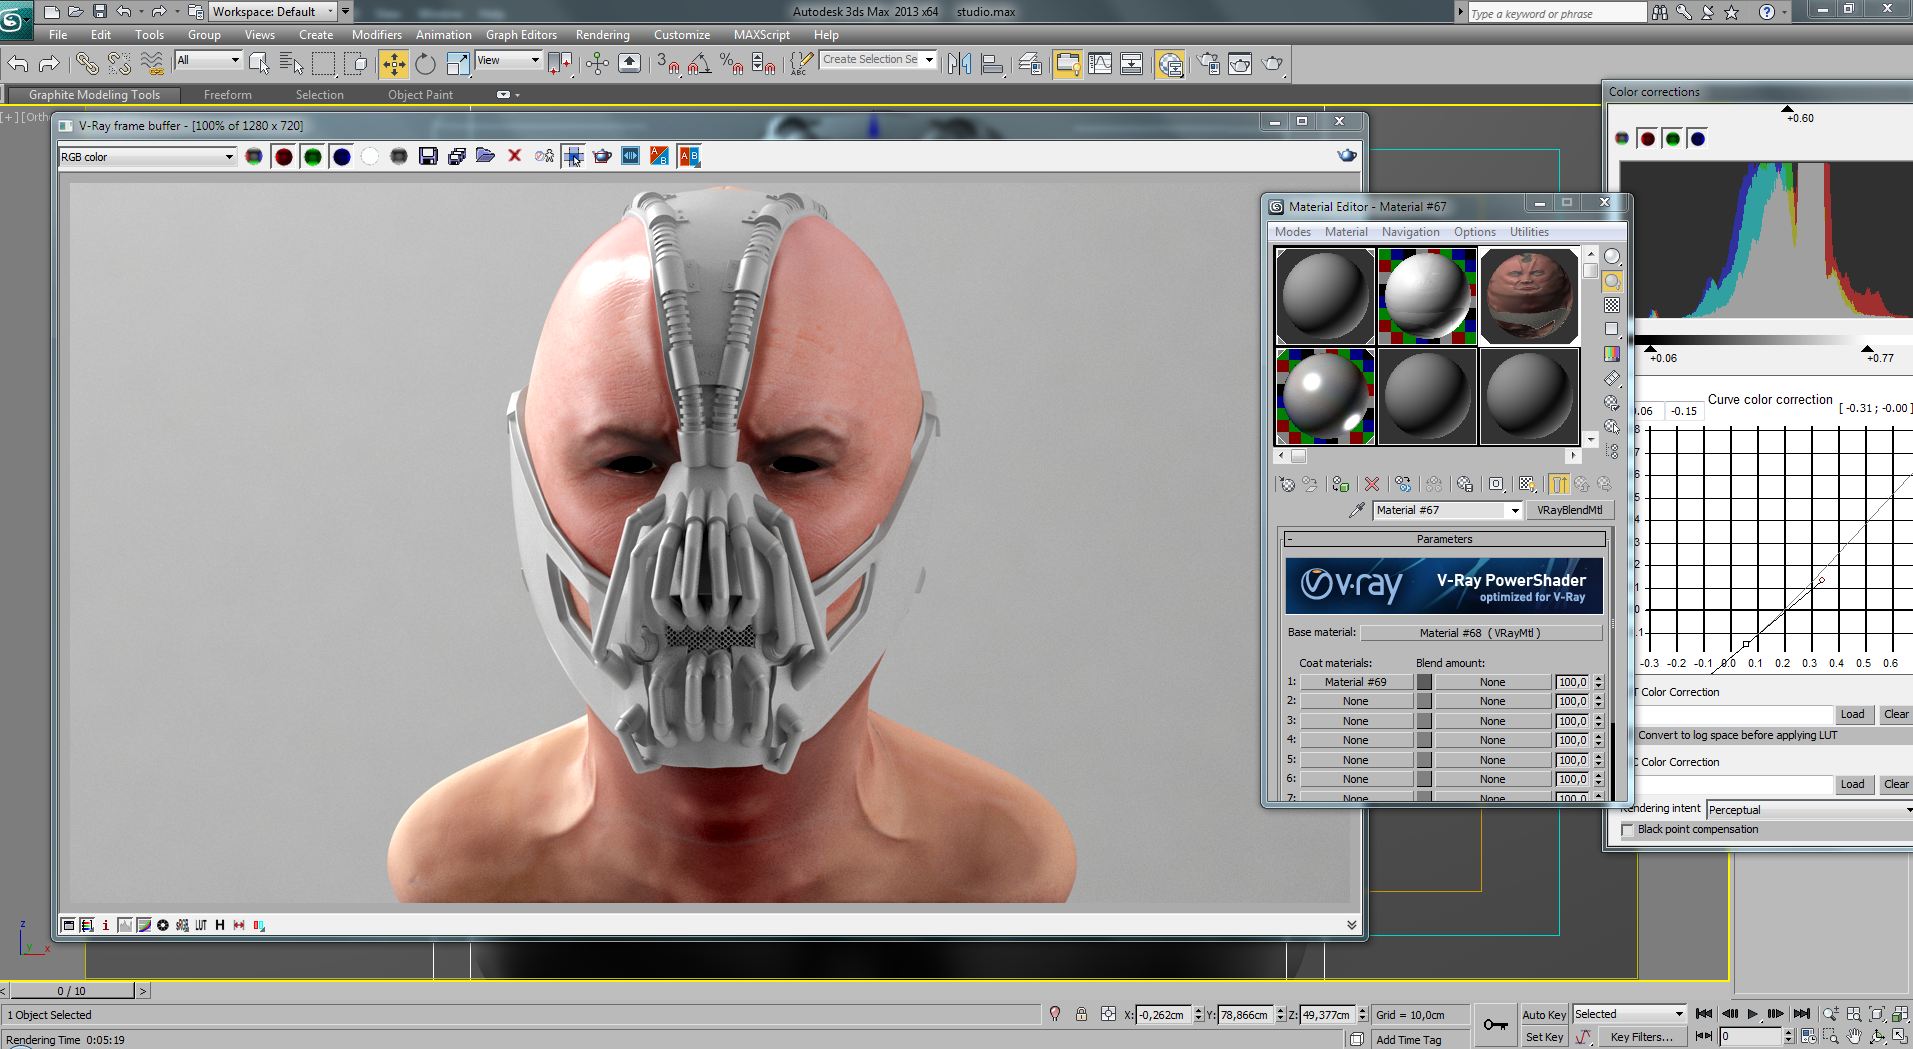
Task: Open base material Material #68 (VRayMtl)
Action: pyautogui.click(x=1479, y=632)
